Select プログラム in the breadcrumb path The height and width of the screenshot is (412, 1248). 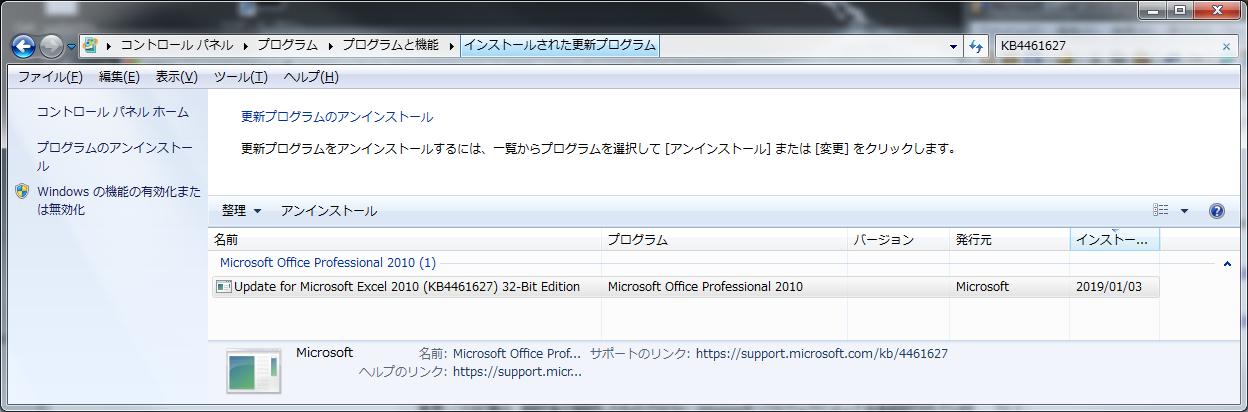click(x=287, y=46)
